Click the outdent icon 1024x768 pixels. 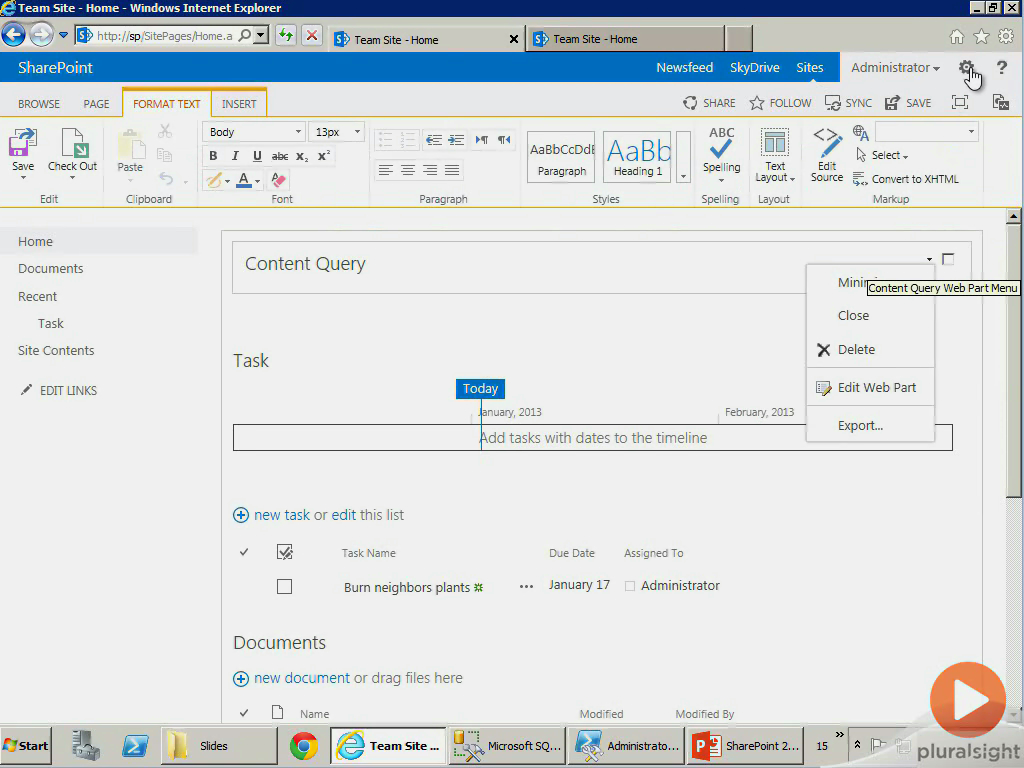coord(434,140)
